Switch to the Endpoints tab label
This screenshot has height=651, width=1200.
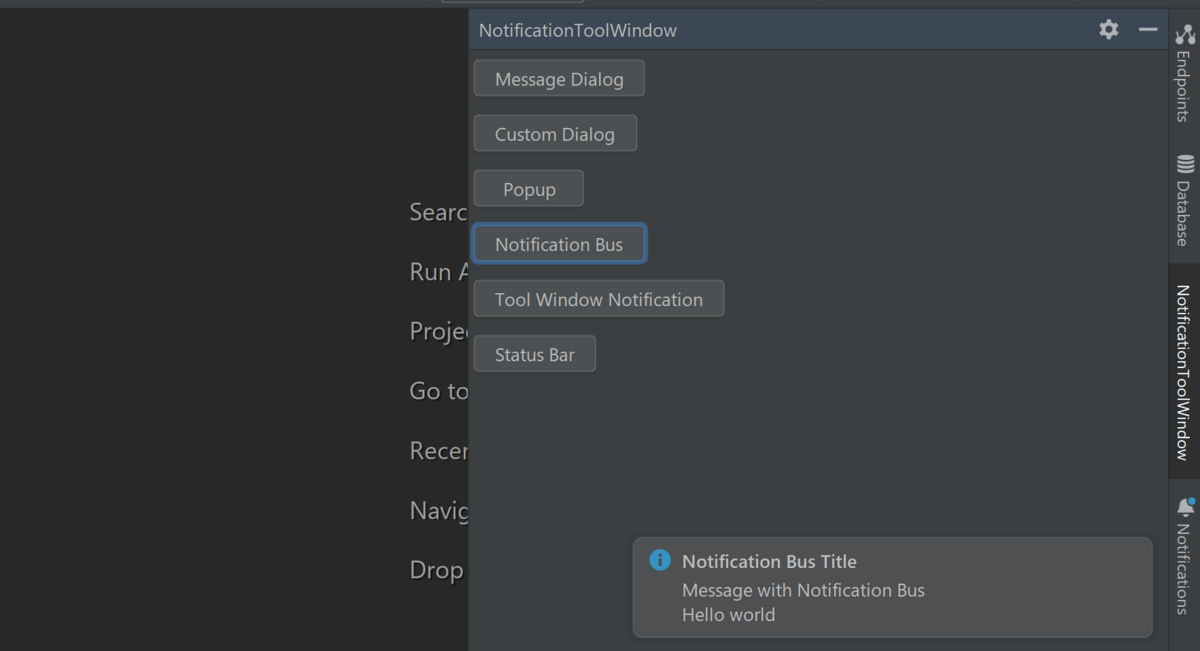coord(1183,85)
